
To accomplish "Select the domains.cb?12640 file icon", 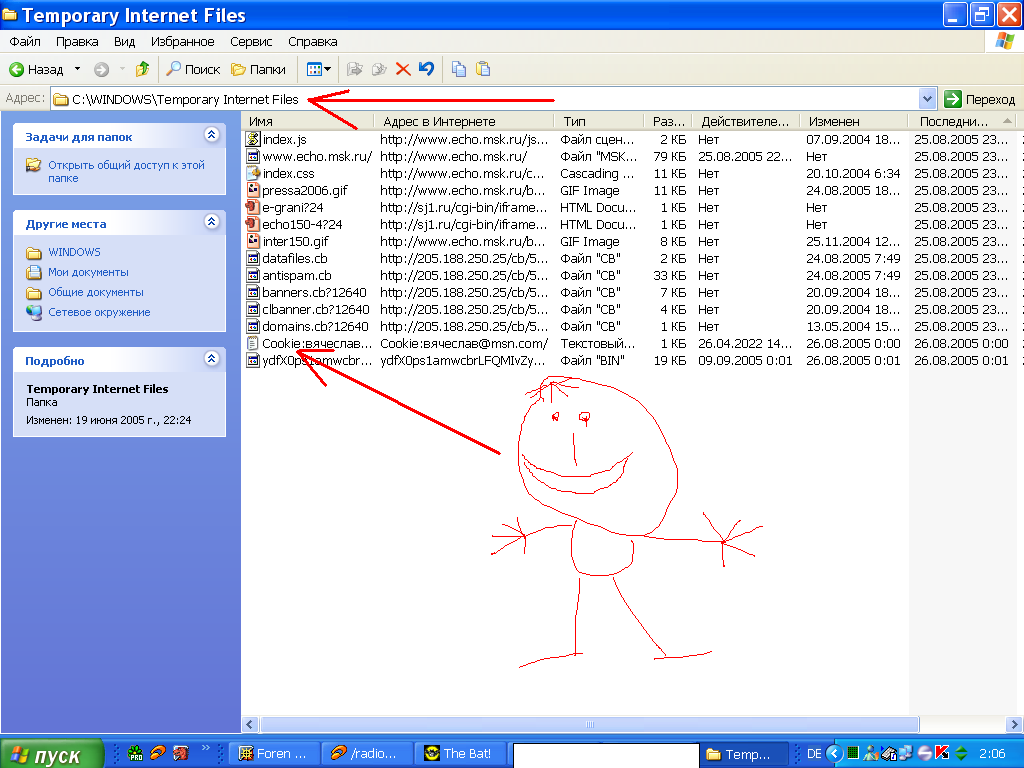I will pyautogui.click(x=253, y=326).
